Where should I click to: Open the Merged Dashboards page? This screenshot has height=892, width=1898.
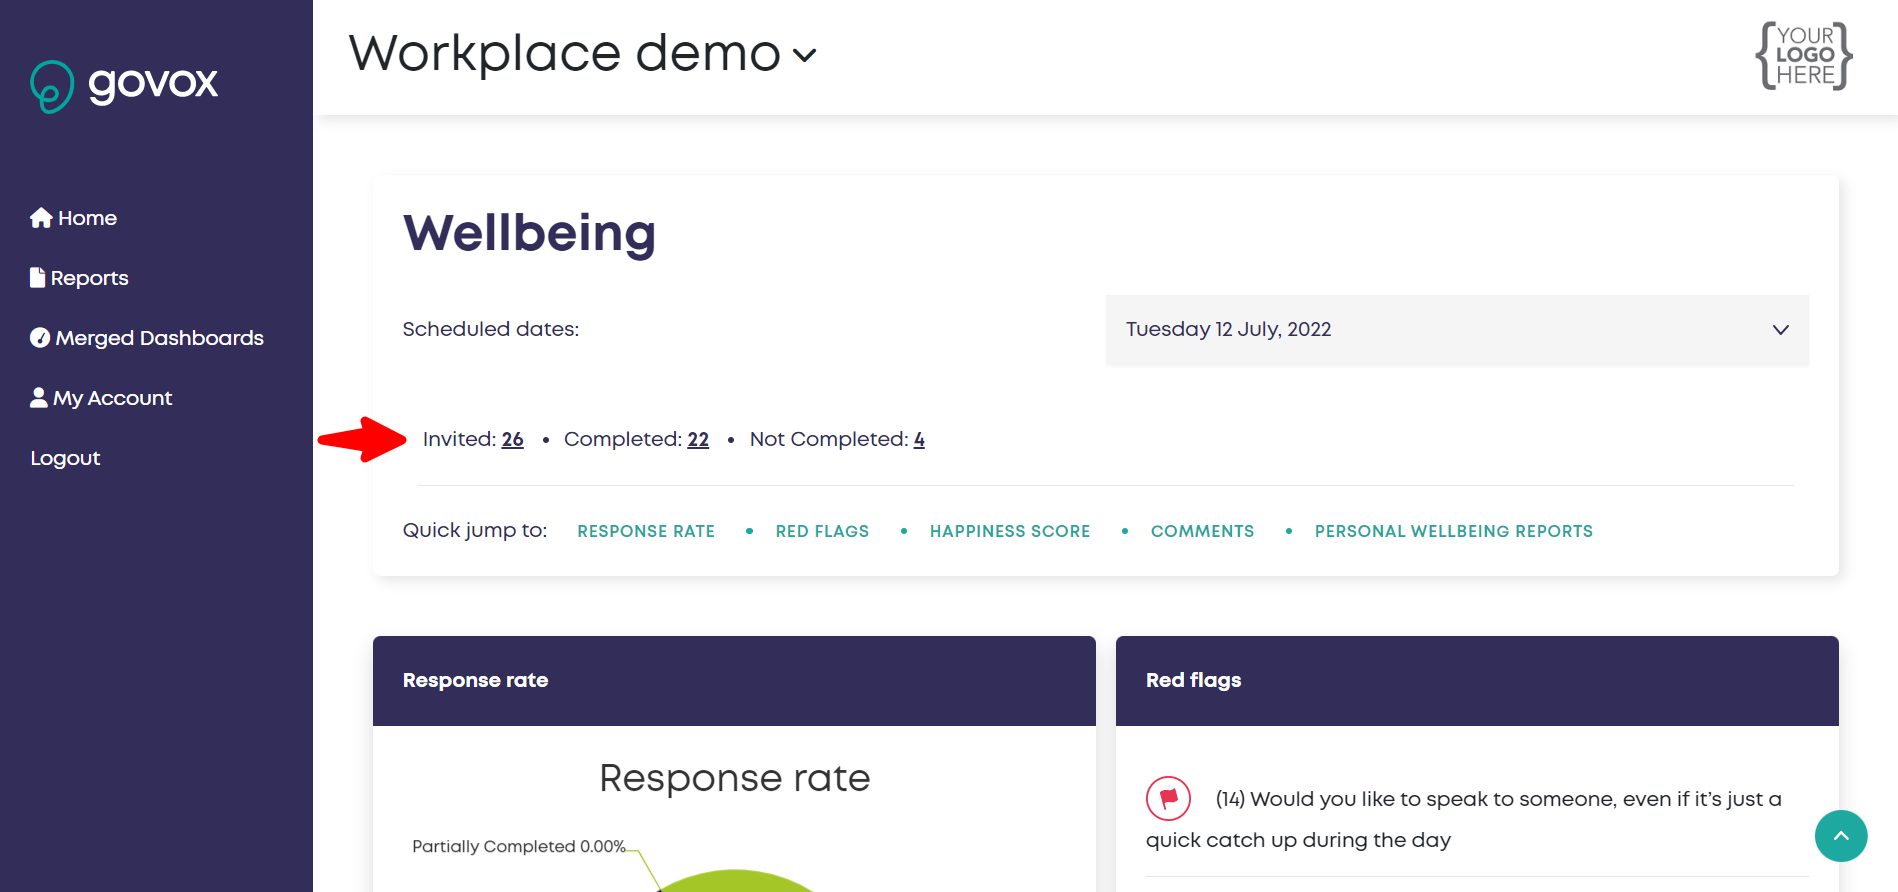(x=147, y=338)
